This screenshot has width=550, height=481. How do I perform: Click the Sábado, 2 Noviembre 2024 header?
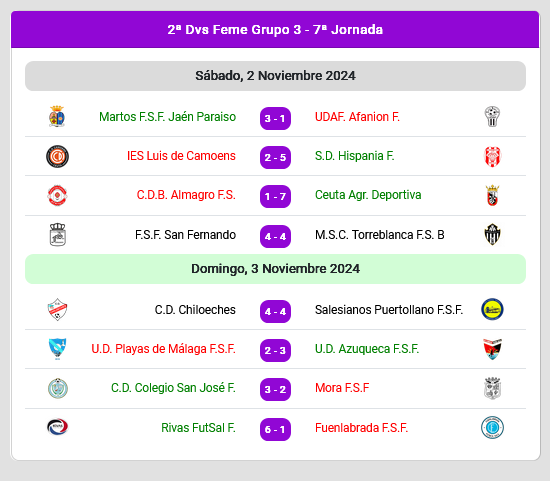275,76
